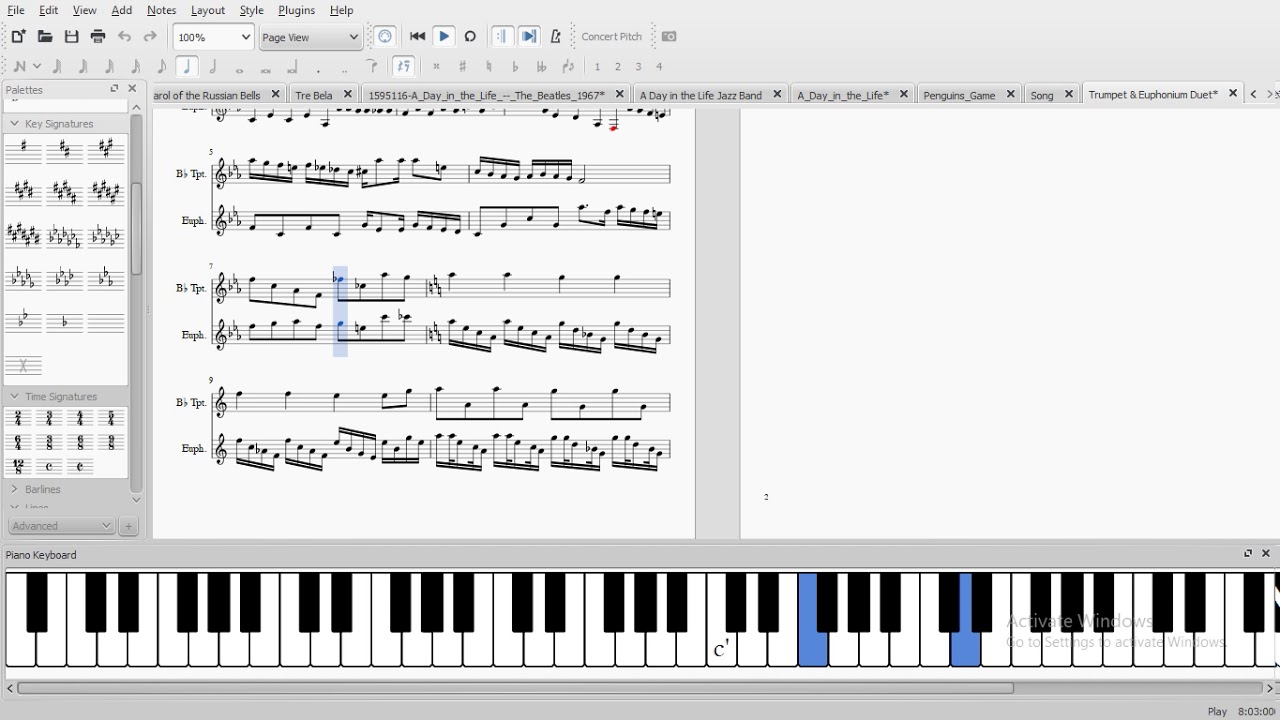Print the score
Image resolution: width=1280 pixels, height=720 pixels.
coord(98,37)
